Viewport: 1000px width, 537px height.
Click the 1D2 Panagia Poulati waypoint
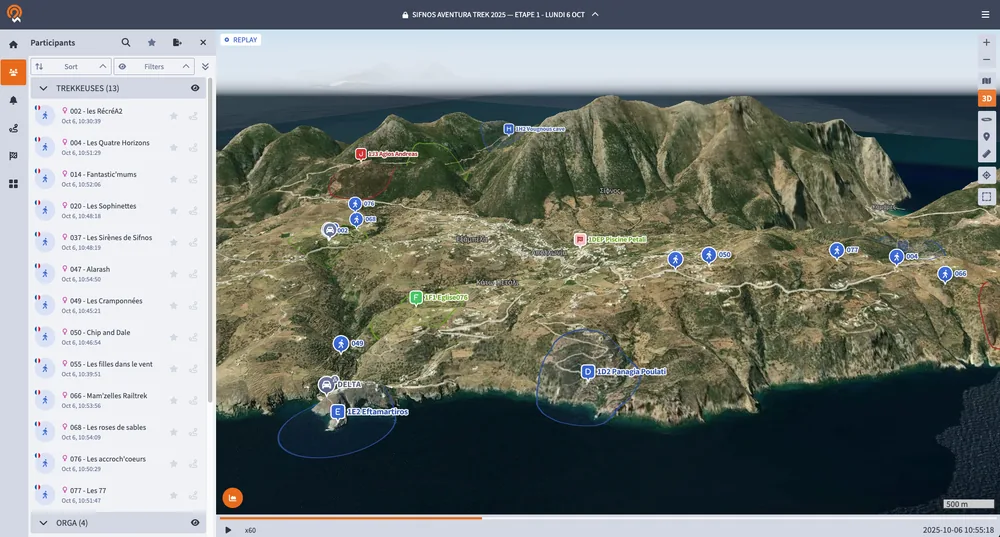(x=587, y=372)
